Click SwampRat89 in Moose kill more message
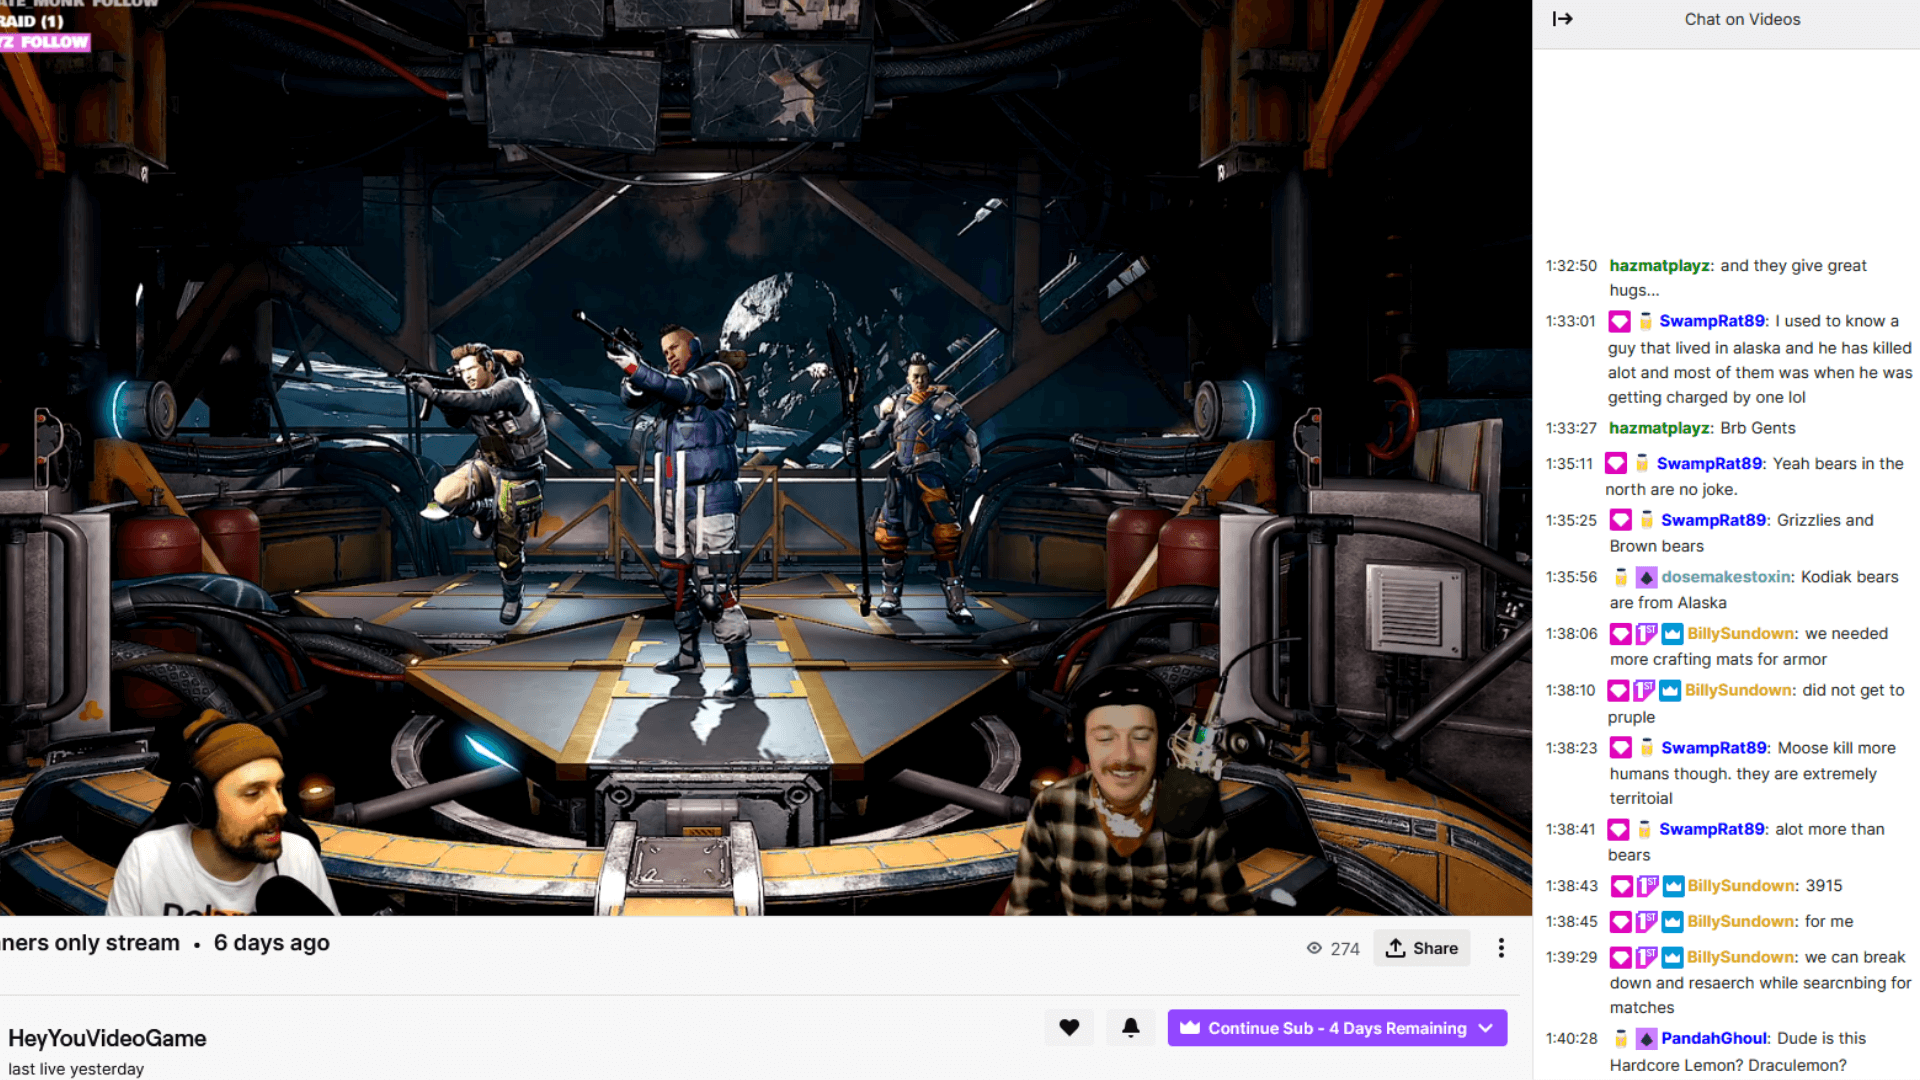The height and width of the screenshot is (1080, 1920). point(1715,748)
